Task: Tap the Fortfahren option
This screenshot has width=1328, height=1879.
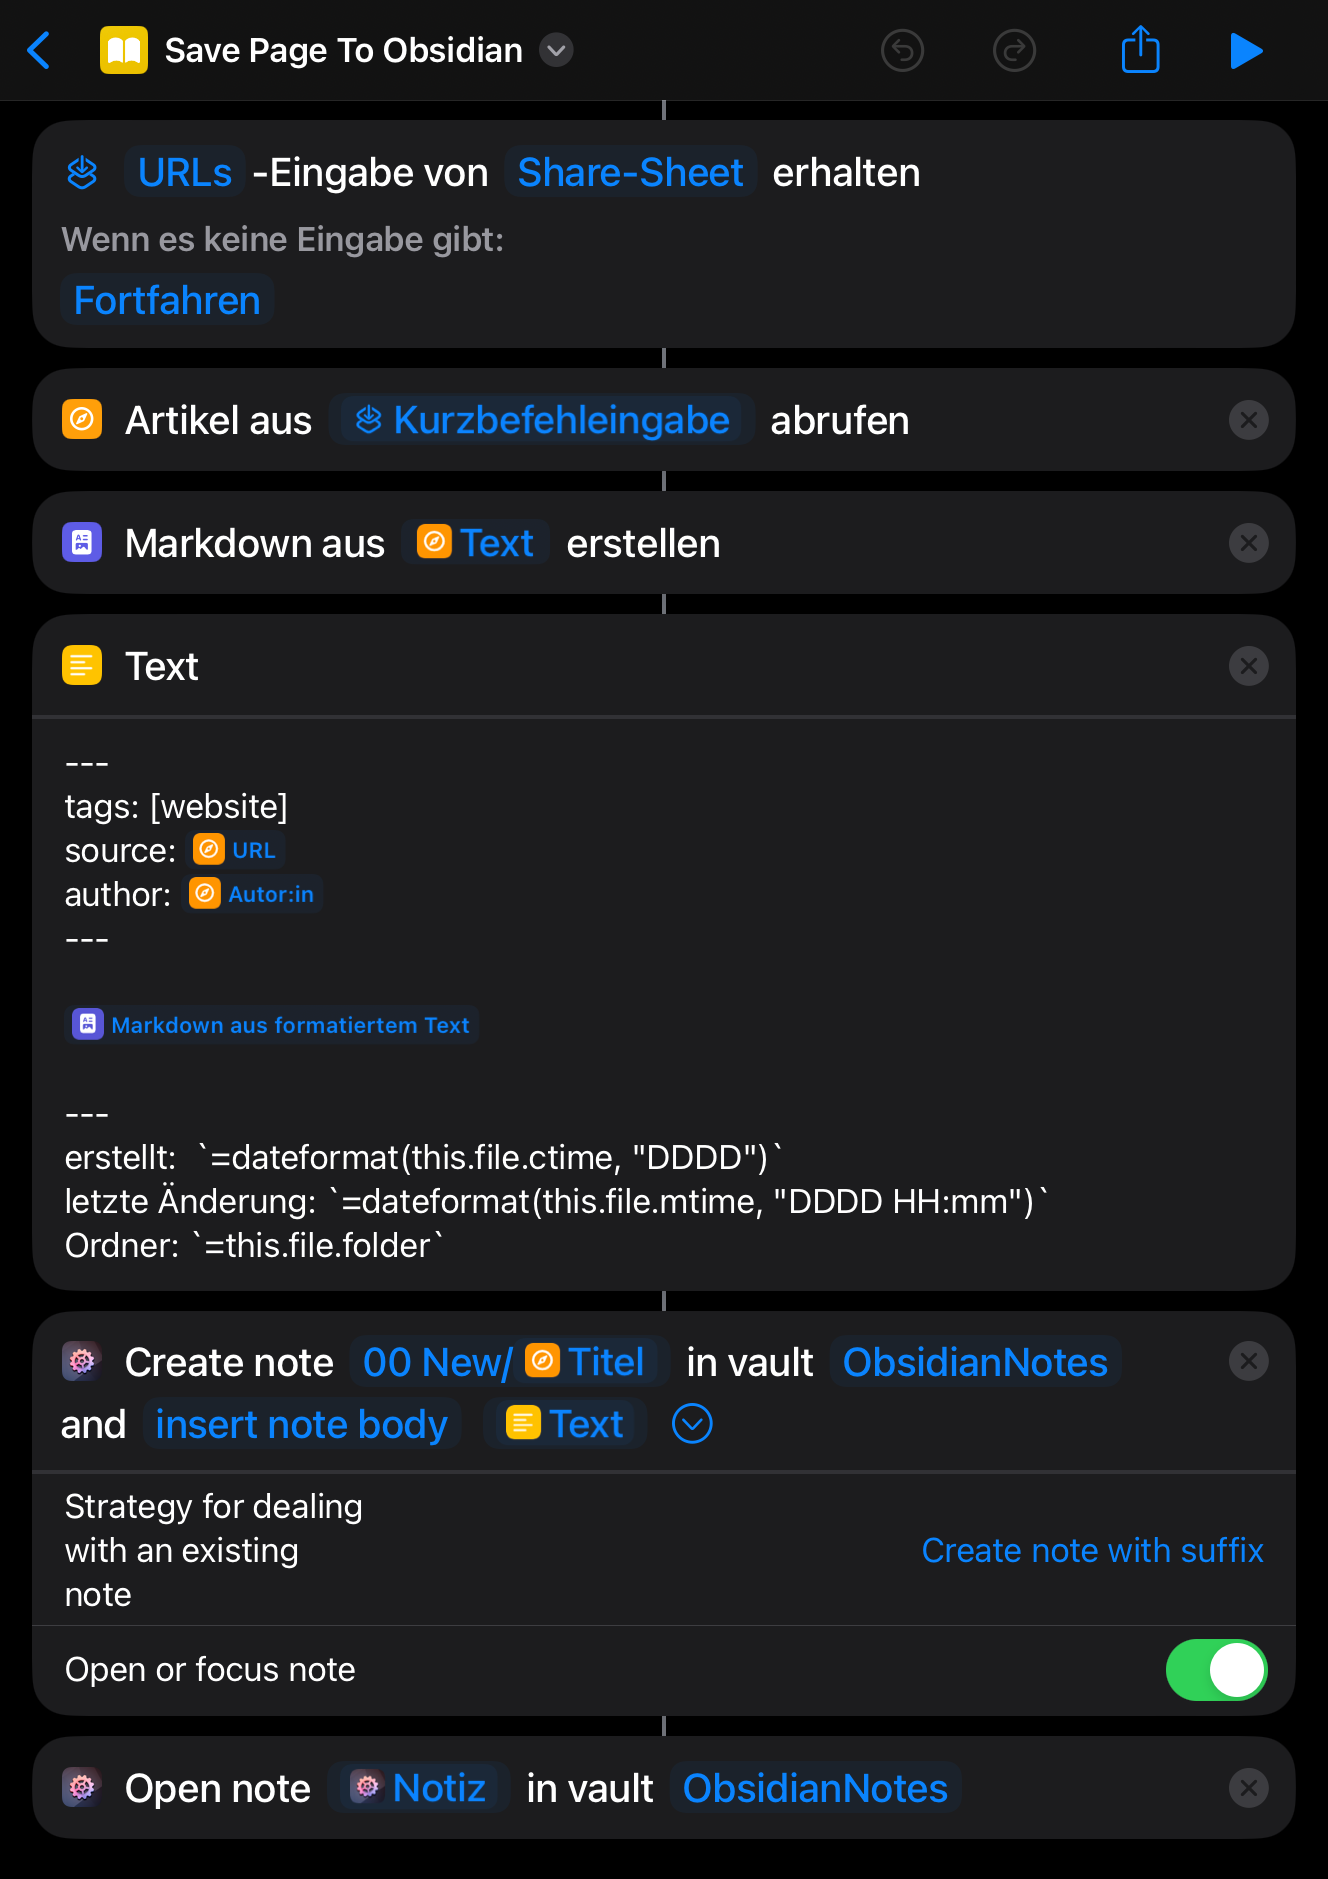Action: 167,298
